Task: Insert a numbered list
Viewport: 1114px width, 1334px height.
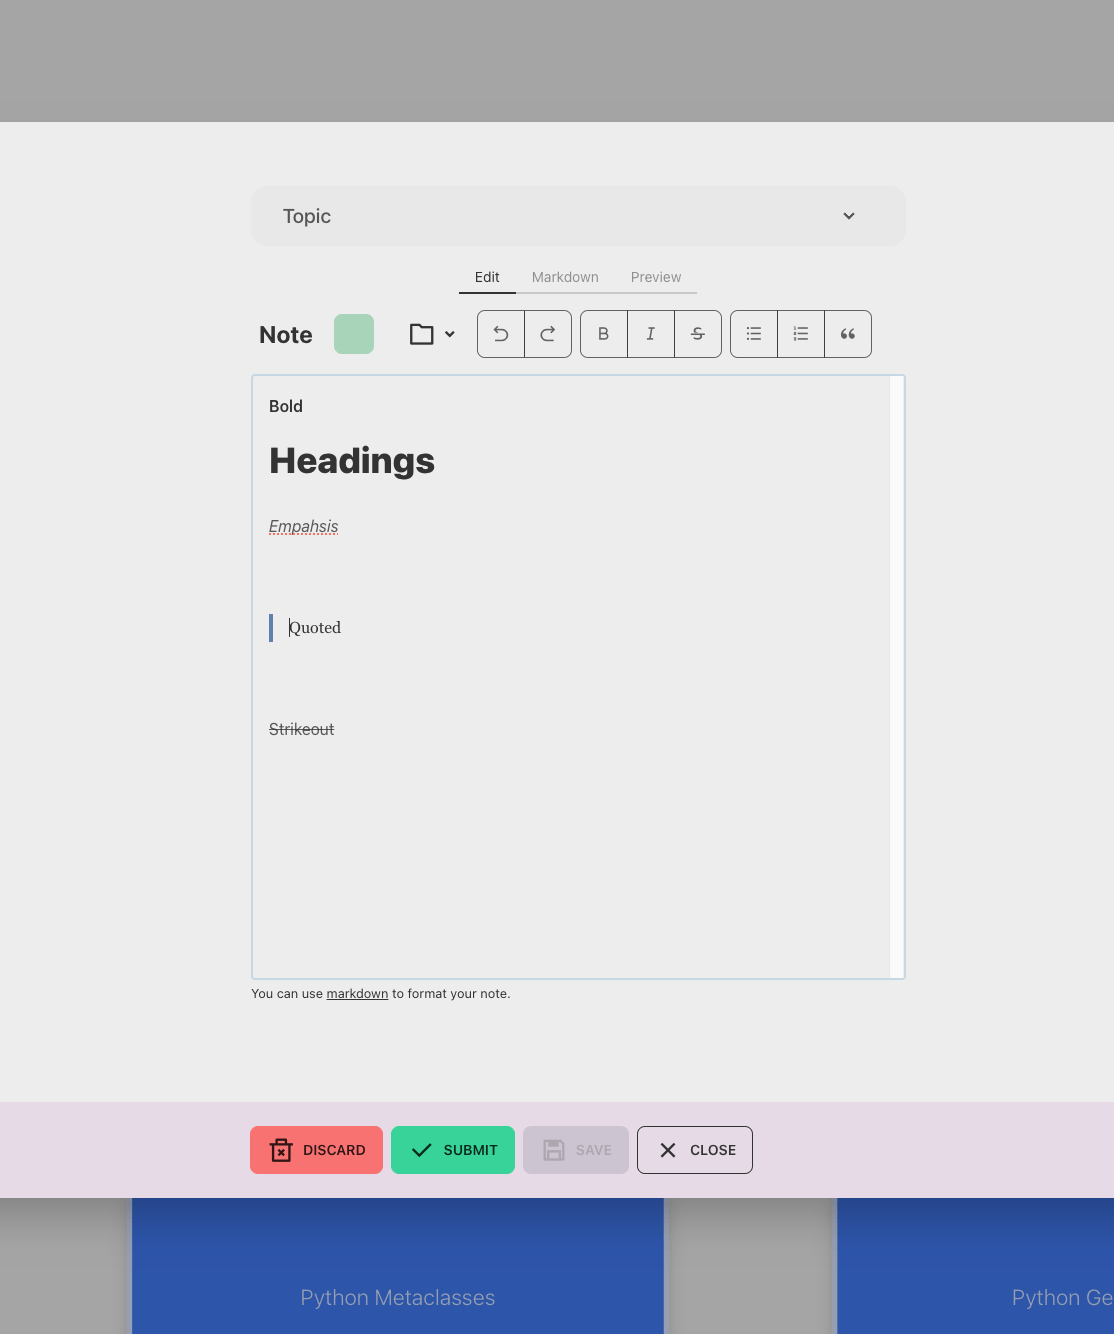Action: (801, 334)
